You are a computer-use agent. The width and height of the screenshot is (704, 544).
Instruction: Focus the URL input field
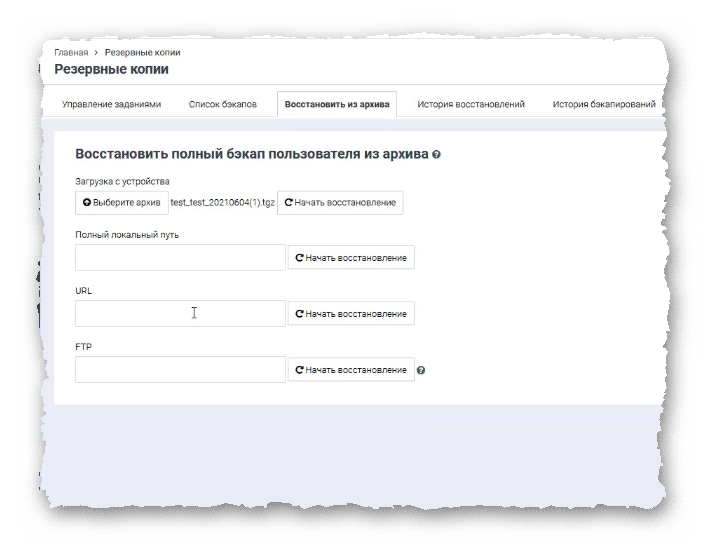180,313
